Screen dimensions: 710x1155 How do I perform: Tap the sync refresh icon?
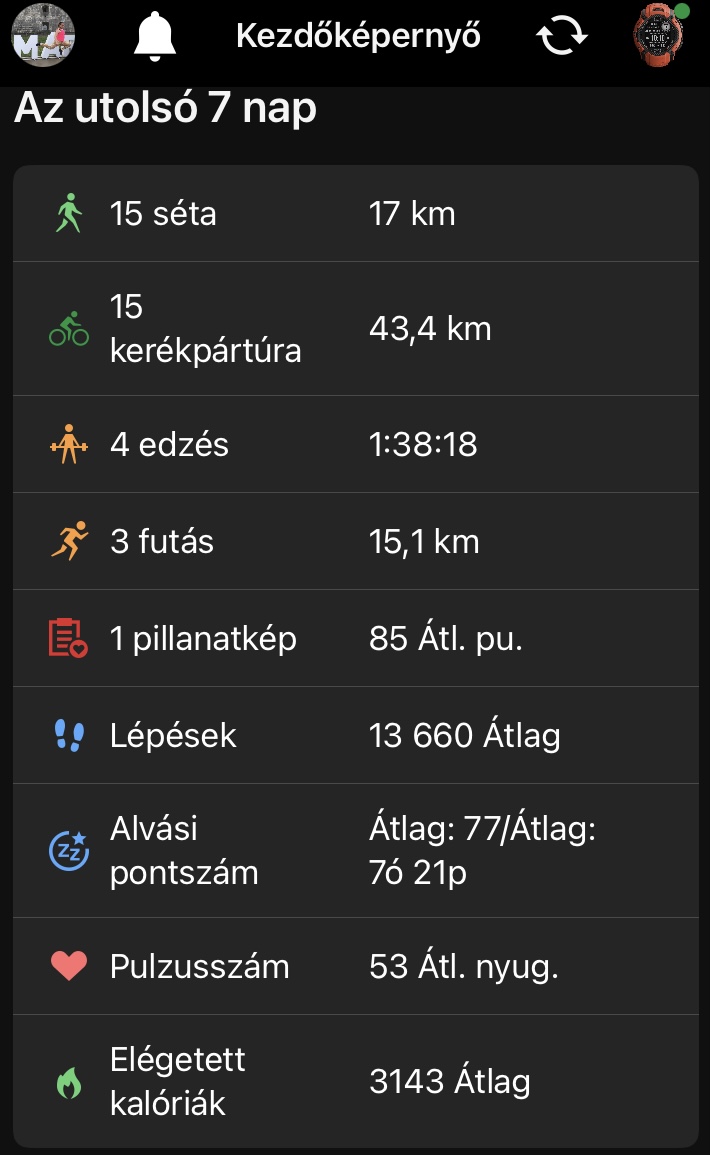coord(562,37)
